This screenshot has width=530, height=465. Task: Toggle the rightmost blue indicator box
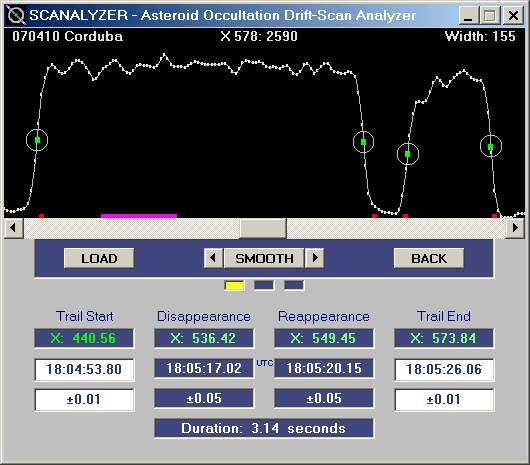coord(294,285)
